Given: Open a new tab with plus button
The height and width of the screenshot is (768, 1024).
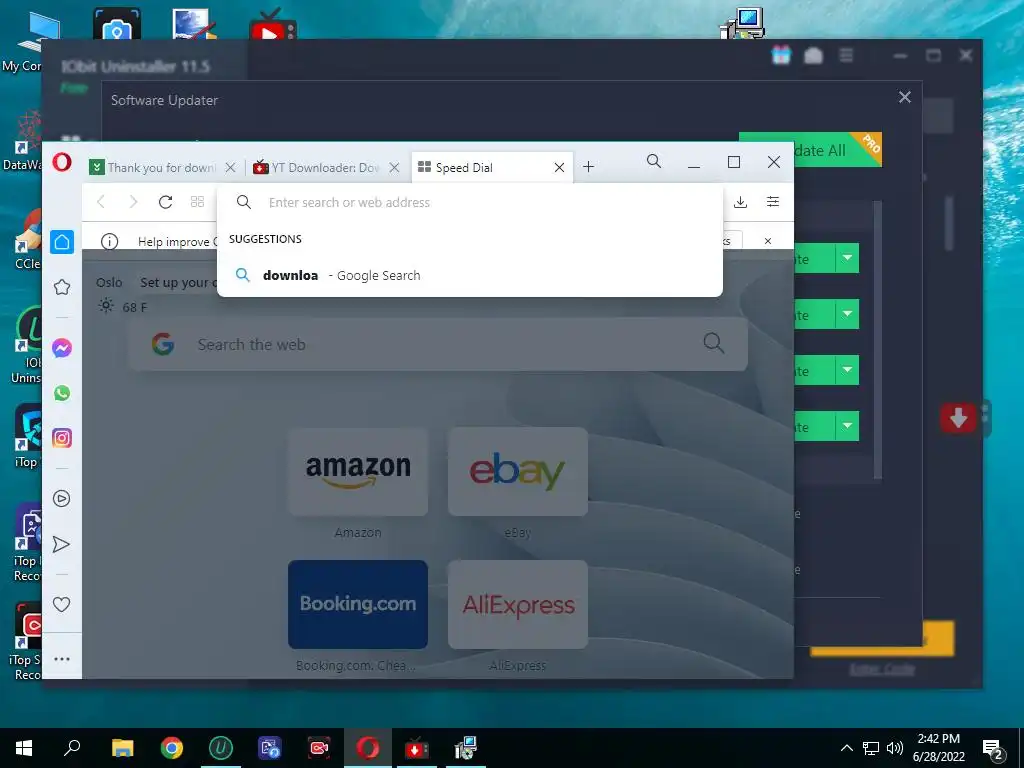Looking at the screenshot, I should 588,167.
